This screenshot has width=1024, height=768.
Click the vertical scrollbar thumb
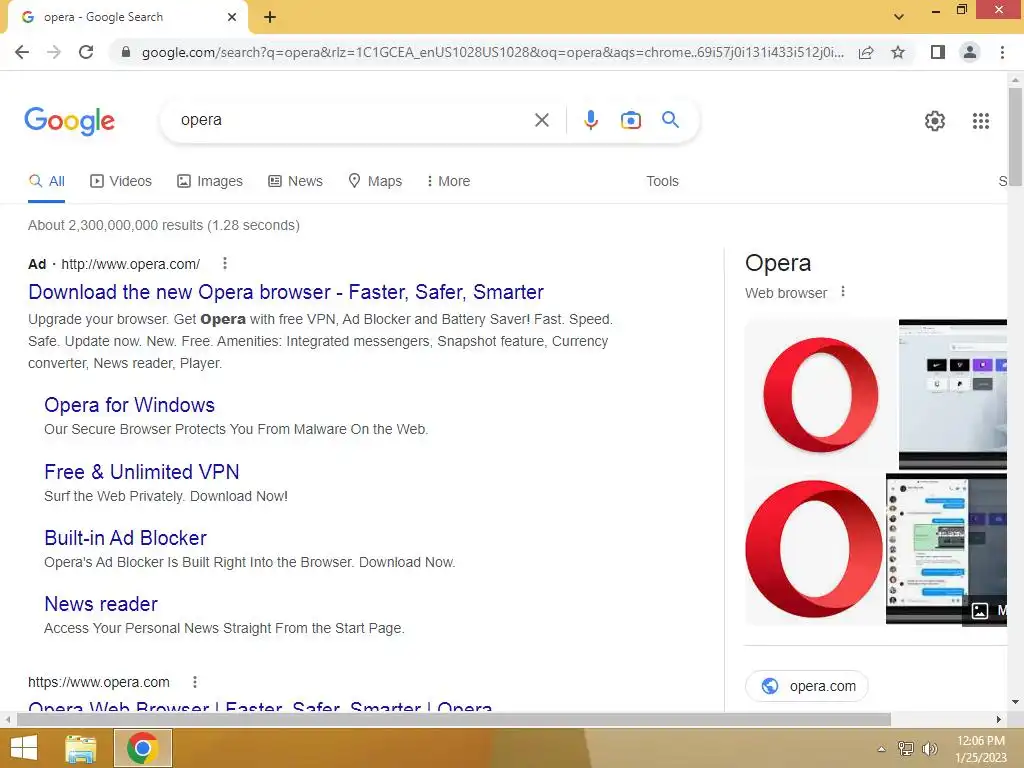pyautogui.click(x=1015, y=137)
